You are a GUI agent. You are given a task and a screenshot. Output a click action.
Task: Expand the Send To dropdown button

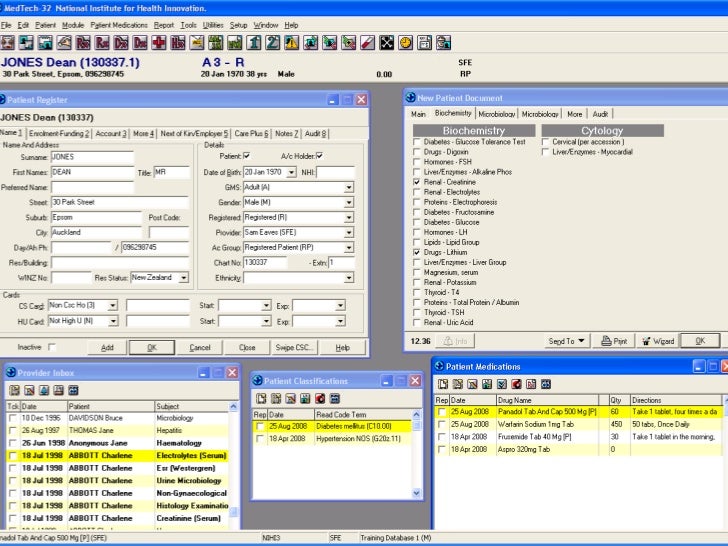(x=566, y=341)
